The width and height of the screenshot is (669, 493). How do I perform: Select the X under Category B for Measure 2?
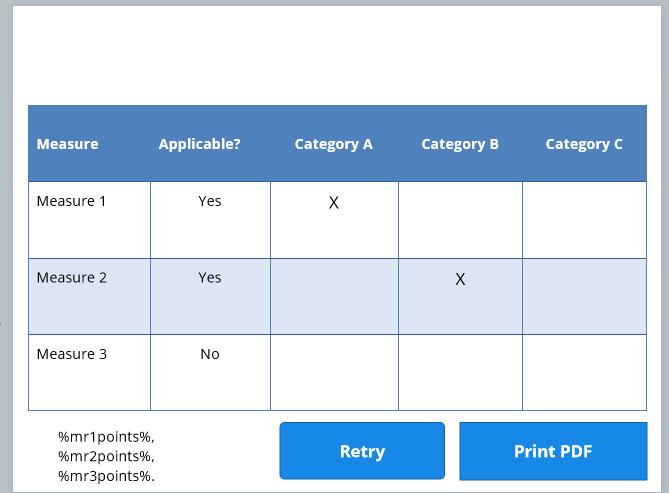tap(460, 280)
